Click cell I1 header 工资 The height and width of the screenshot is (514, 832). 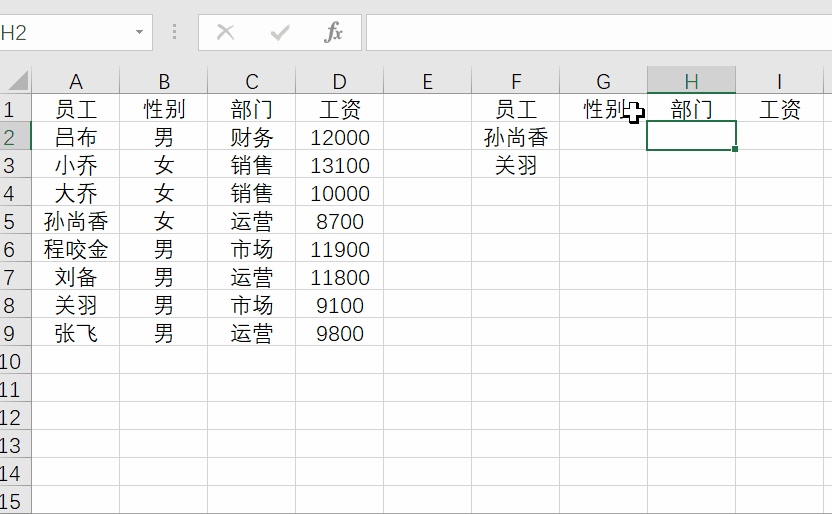pos(779,109)
